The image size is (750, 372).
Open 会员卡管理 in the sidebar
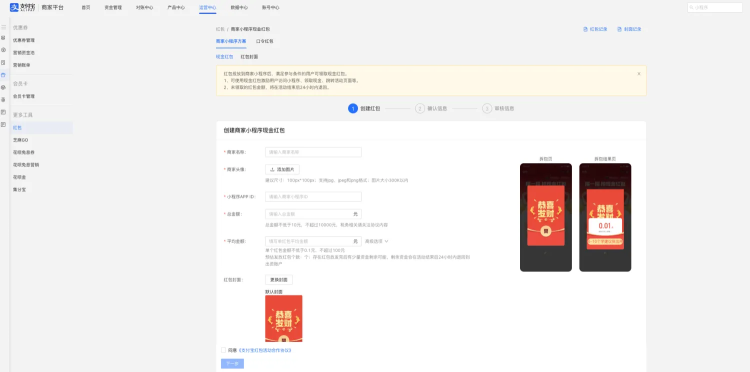24,97
